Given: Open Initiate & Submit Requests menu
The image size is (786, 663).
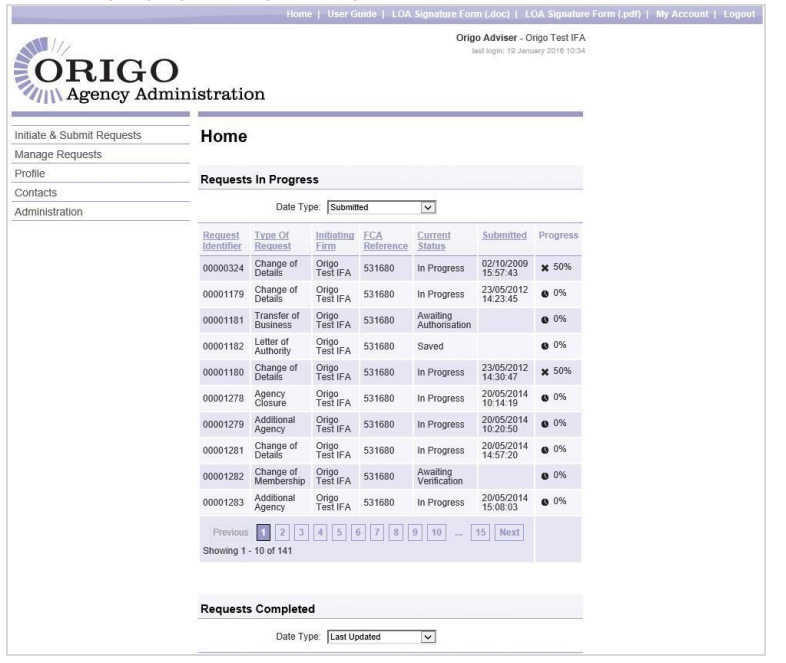Looking at the screenshot, I should 78,135.
